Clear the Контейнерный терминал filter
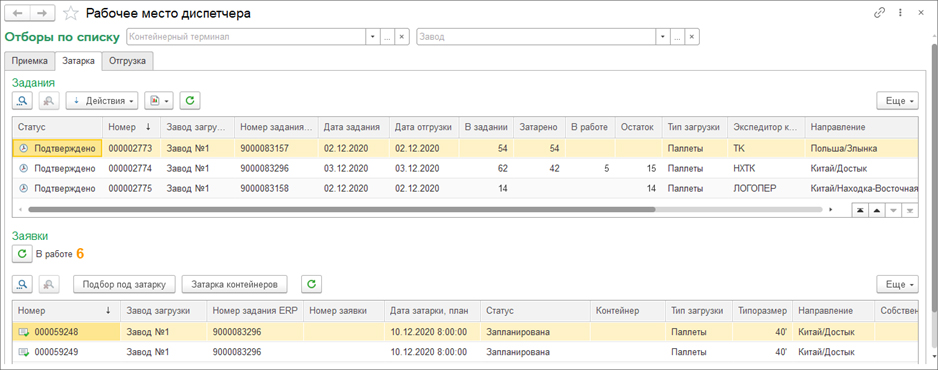 (402, 37)
